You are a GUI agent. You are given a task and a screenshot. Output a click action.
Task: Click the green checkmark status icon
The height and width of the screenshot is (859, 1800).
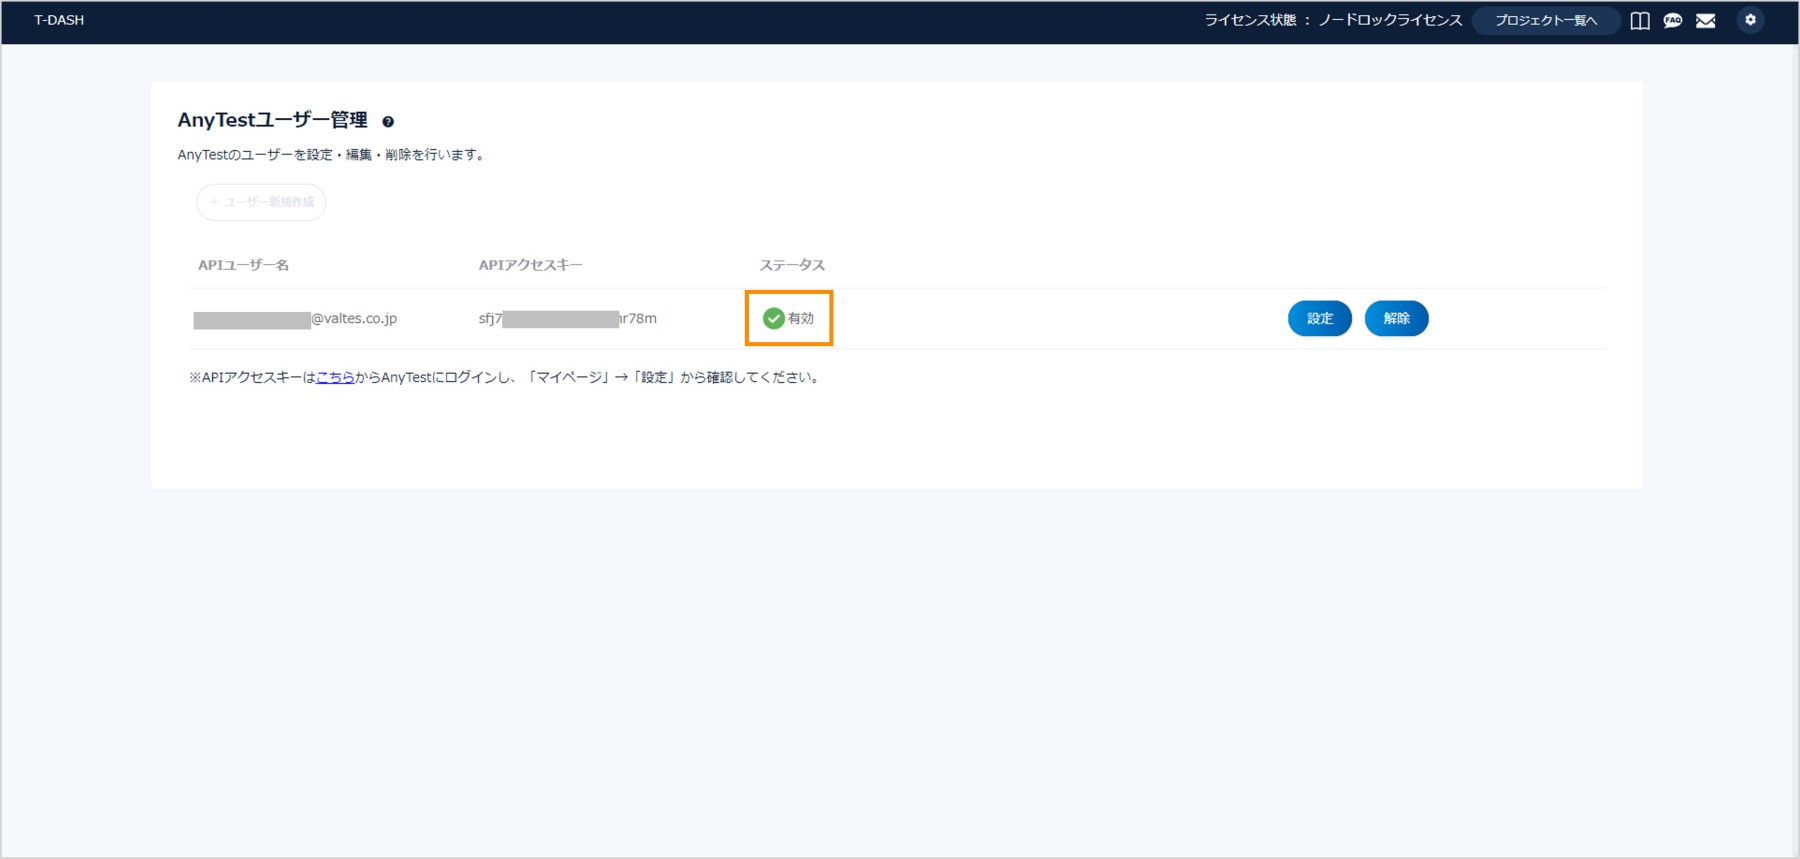(x=773, y=318)
